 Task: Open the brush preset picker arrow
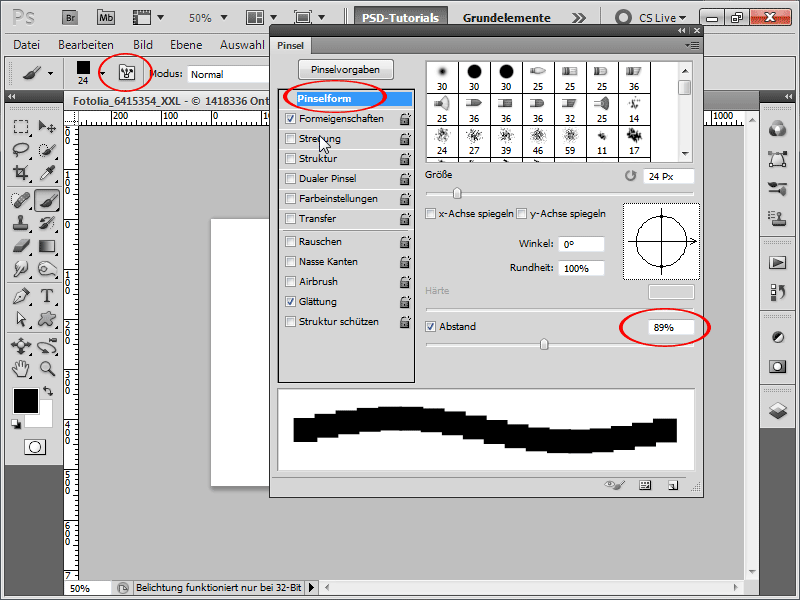coord(103,74)
